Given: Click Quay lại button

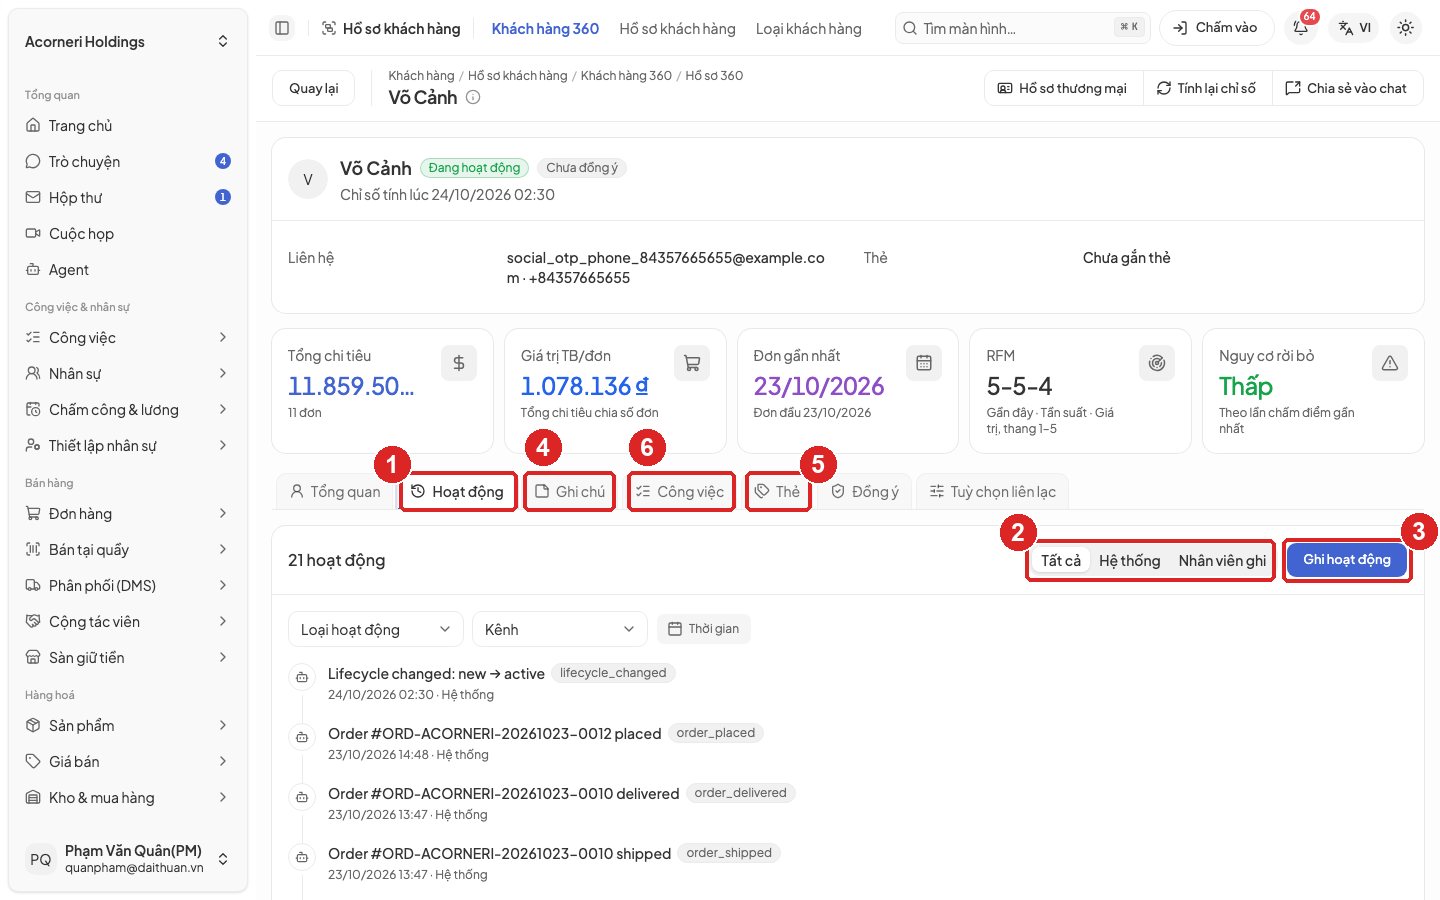Looking at the screenshot, I should point(313,88).
